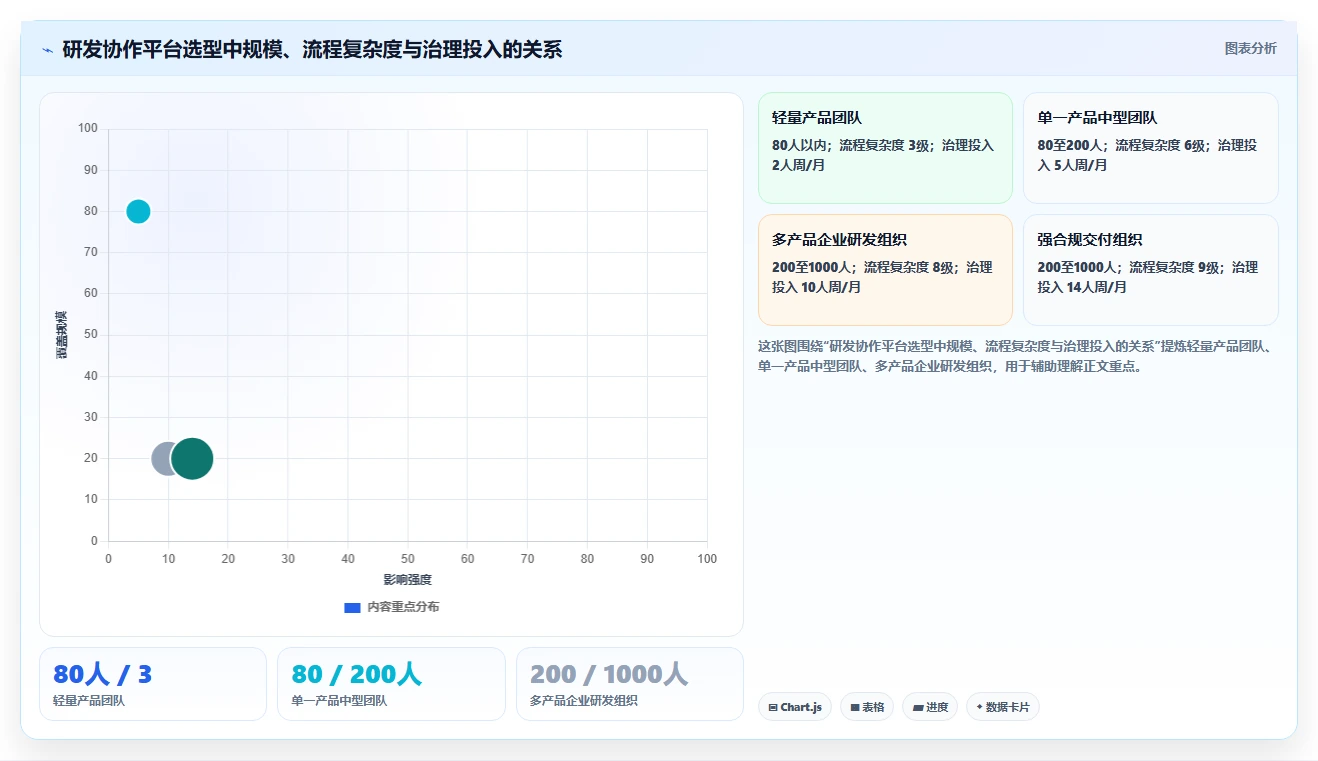The height and width of the screenshot is (761, 1318).
Task: Click the Chart.js tag icon
Action: pyautogui.click(x=773, y=707)
